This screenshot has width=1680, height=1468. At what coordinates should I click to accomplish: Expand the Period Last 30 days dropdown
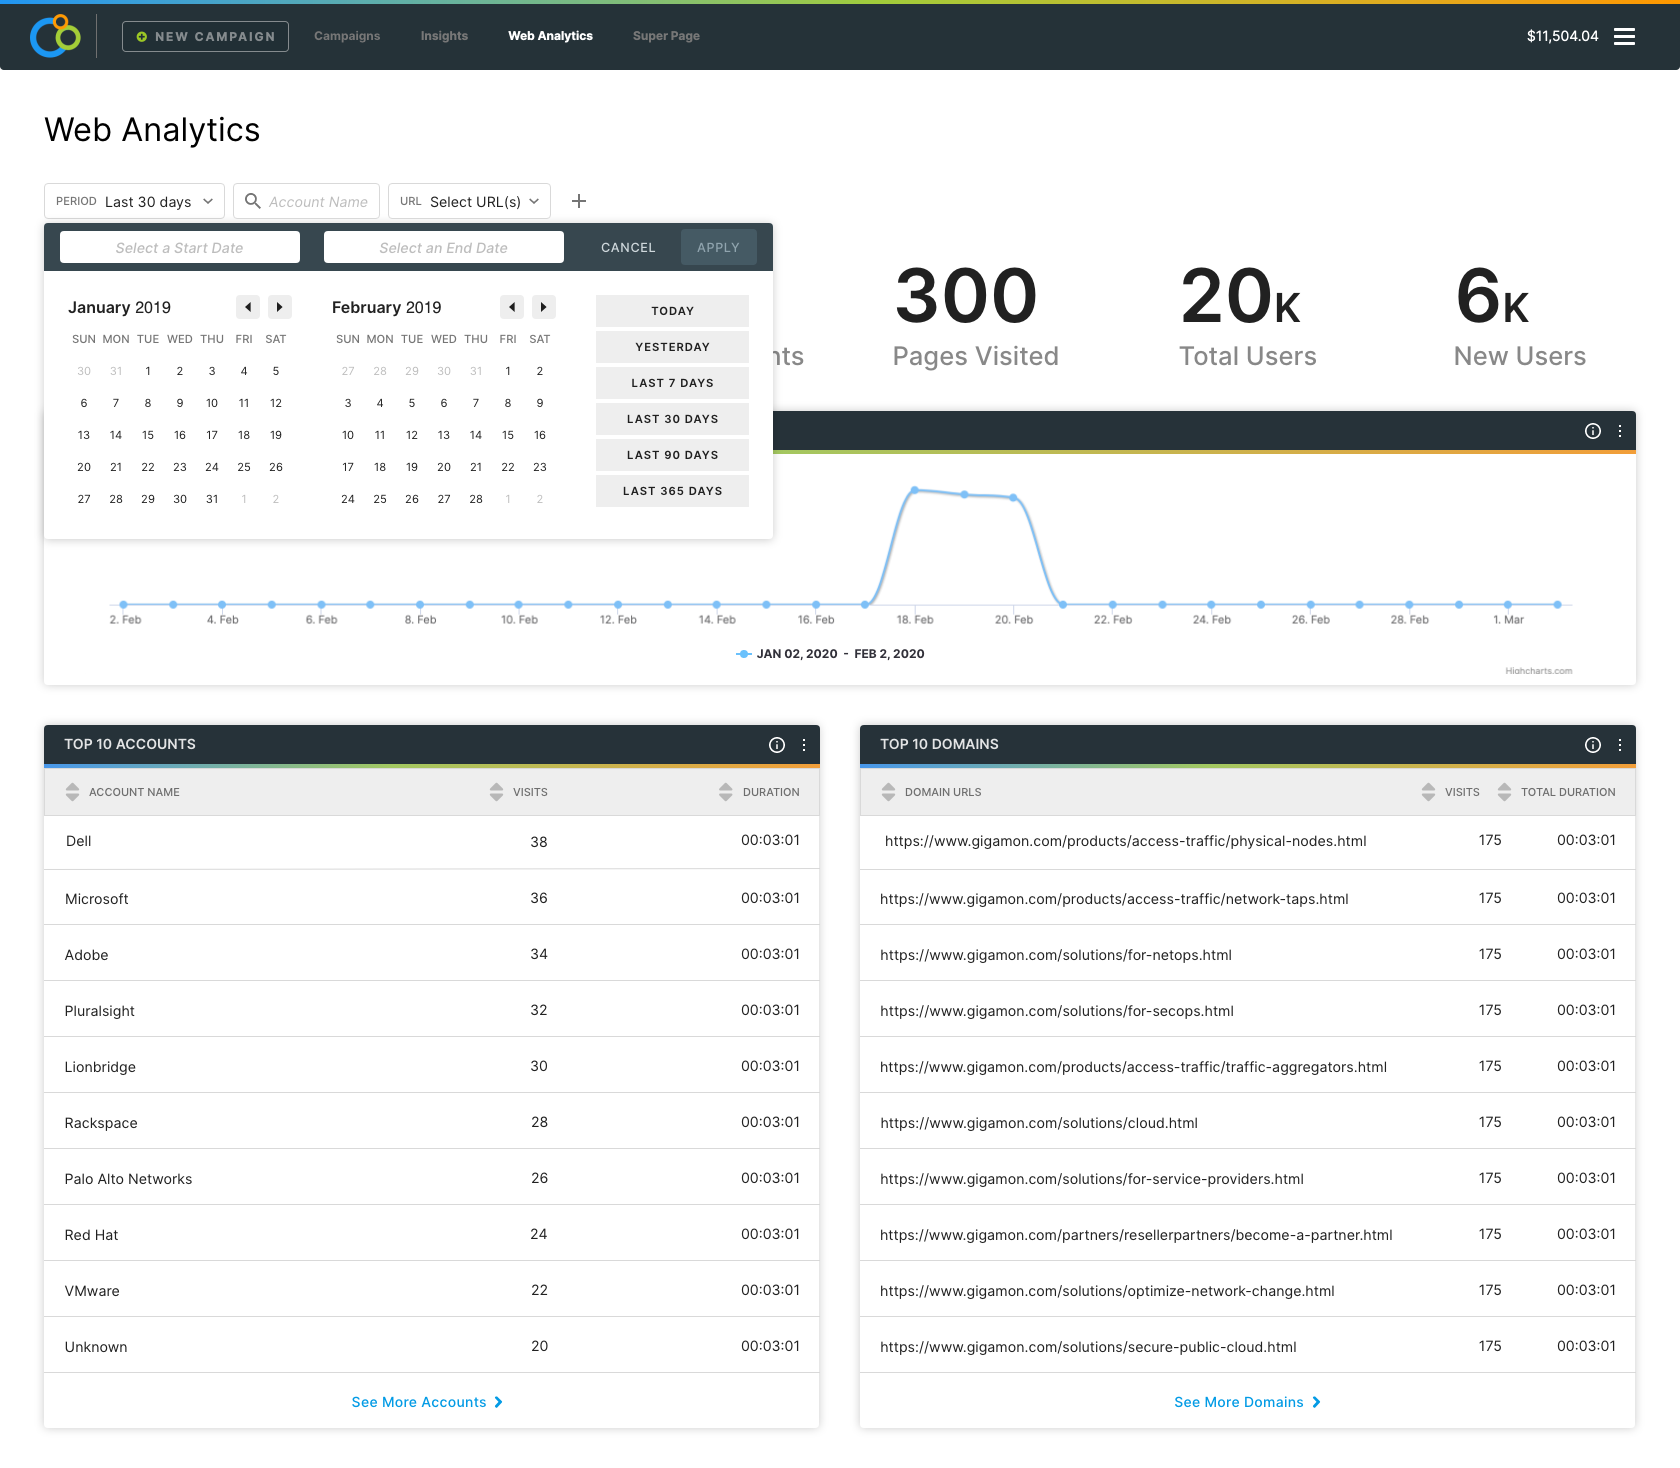[x=134, y=201]
